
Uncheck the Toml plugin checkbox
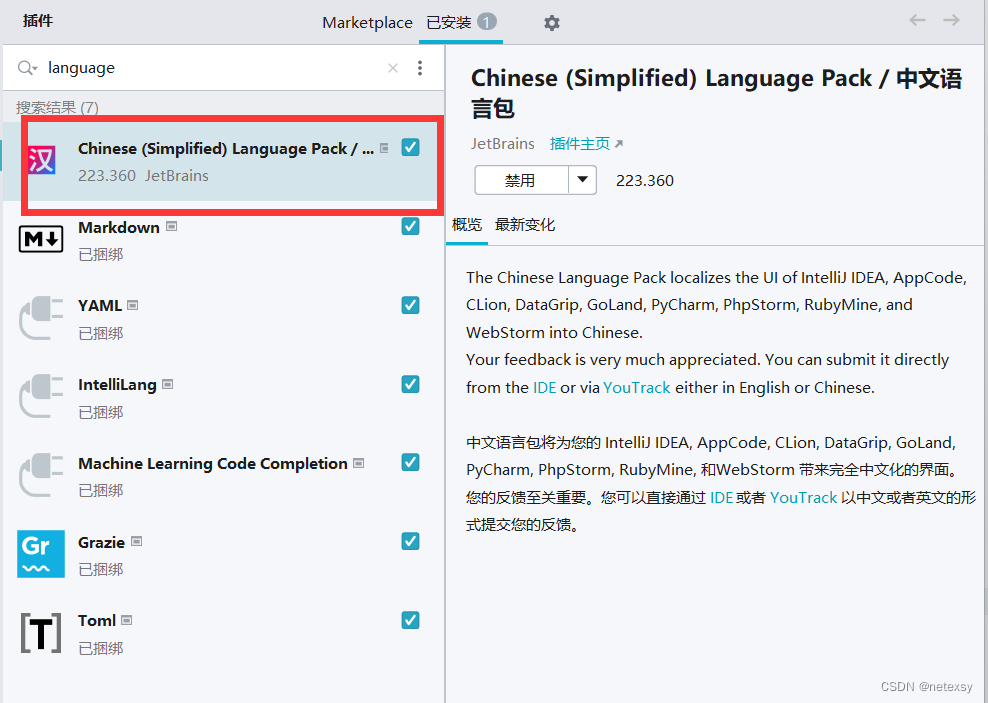click(410, 620)
